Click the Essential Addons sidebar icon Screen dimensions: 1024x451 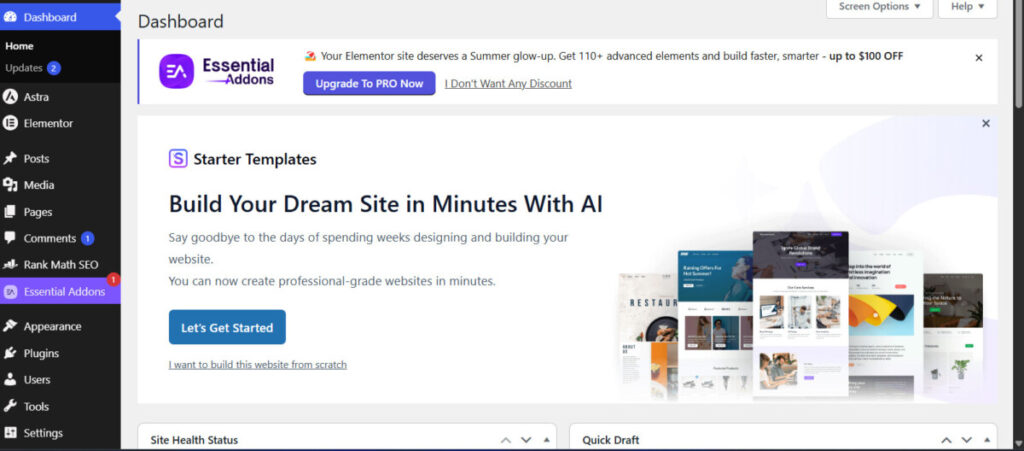10,292
